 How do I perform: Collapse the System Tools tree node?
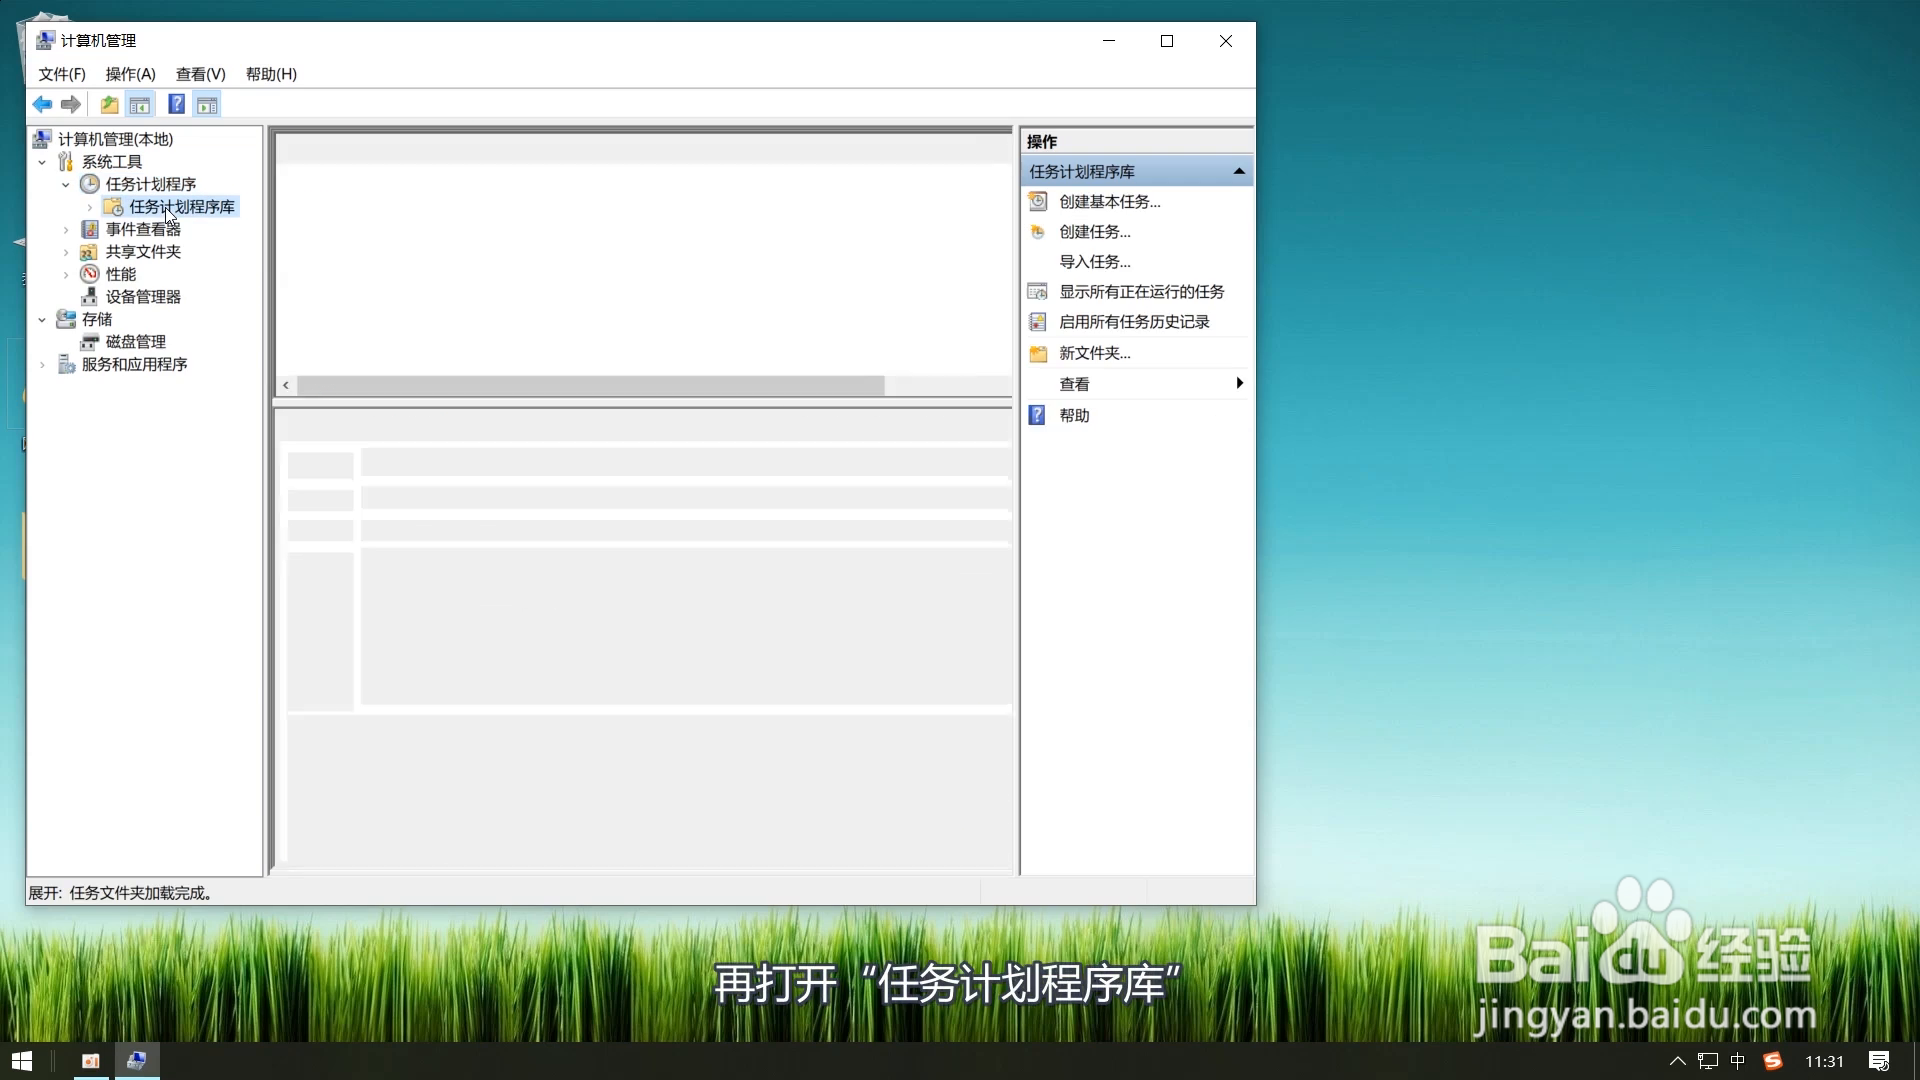coord(42,162)
